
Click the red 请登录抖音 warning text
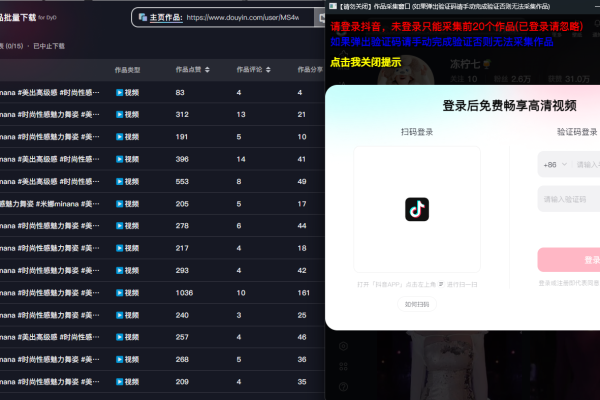(457, 26)
